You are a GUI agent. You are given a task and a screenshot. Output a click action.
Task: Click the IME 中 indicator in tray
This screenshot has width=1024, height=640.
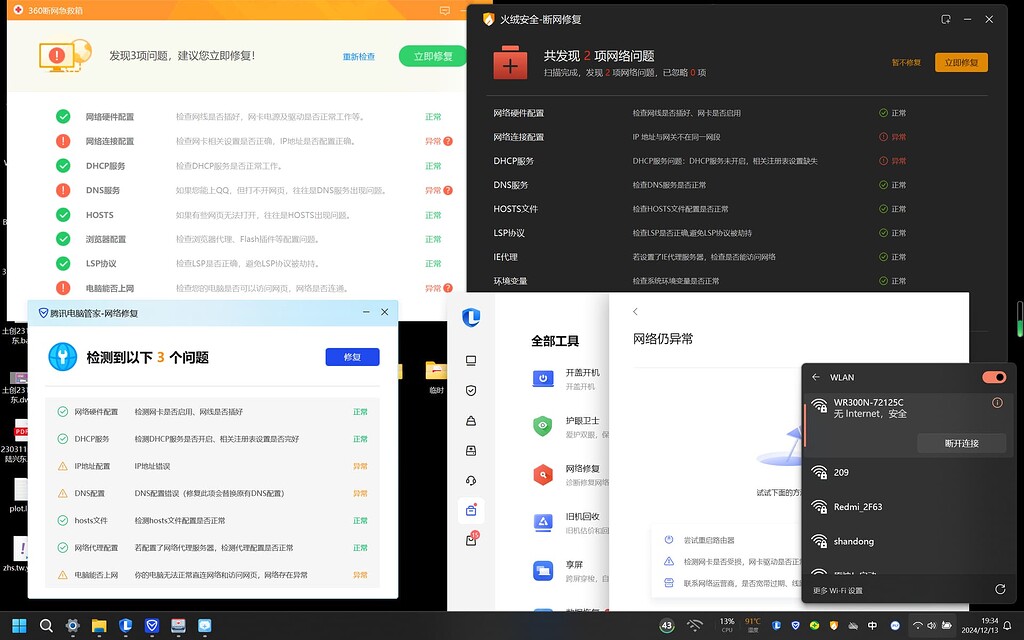pos(872,626)
